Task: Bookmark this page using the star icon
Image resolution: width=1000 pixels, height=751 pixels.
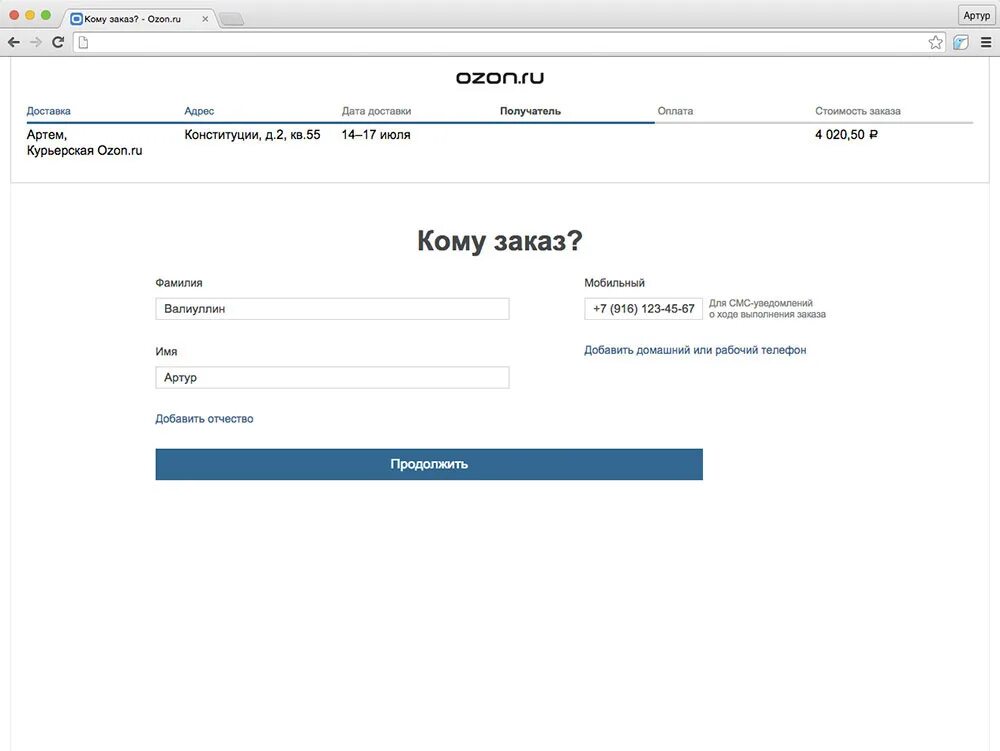Action: 935,42
